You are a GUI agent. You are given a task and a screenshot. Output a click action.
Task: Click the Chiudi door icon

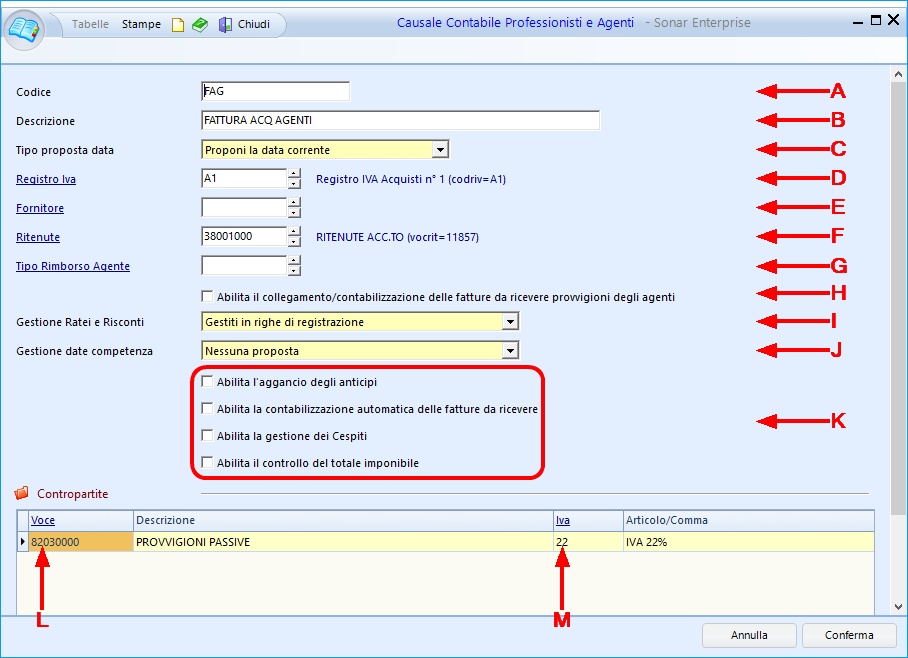pos(225,25)
